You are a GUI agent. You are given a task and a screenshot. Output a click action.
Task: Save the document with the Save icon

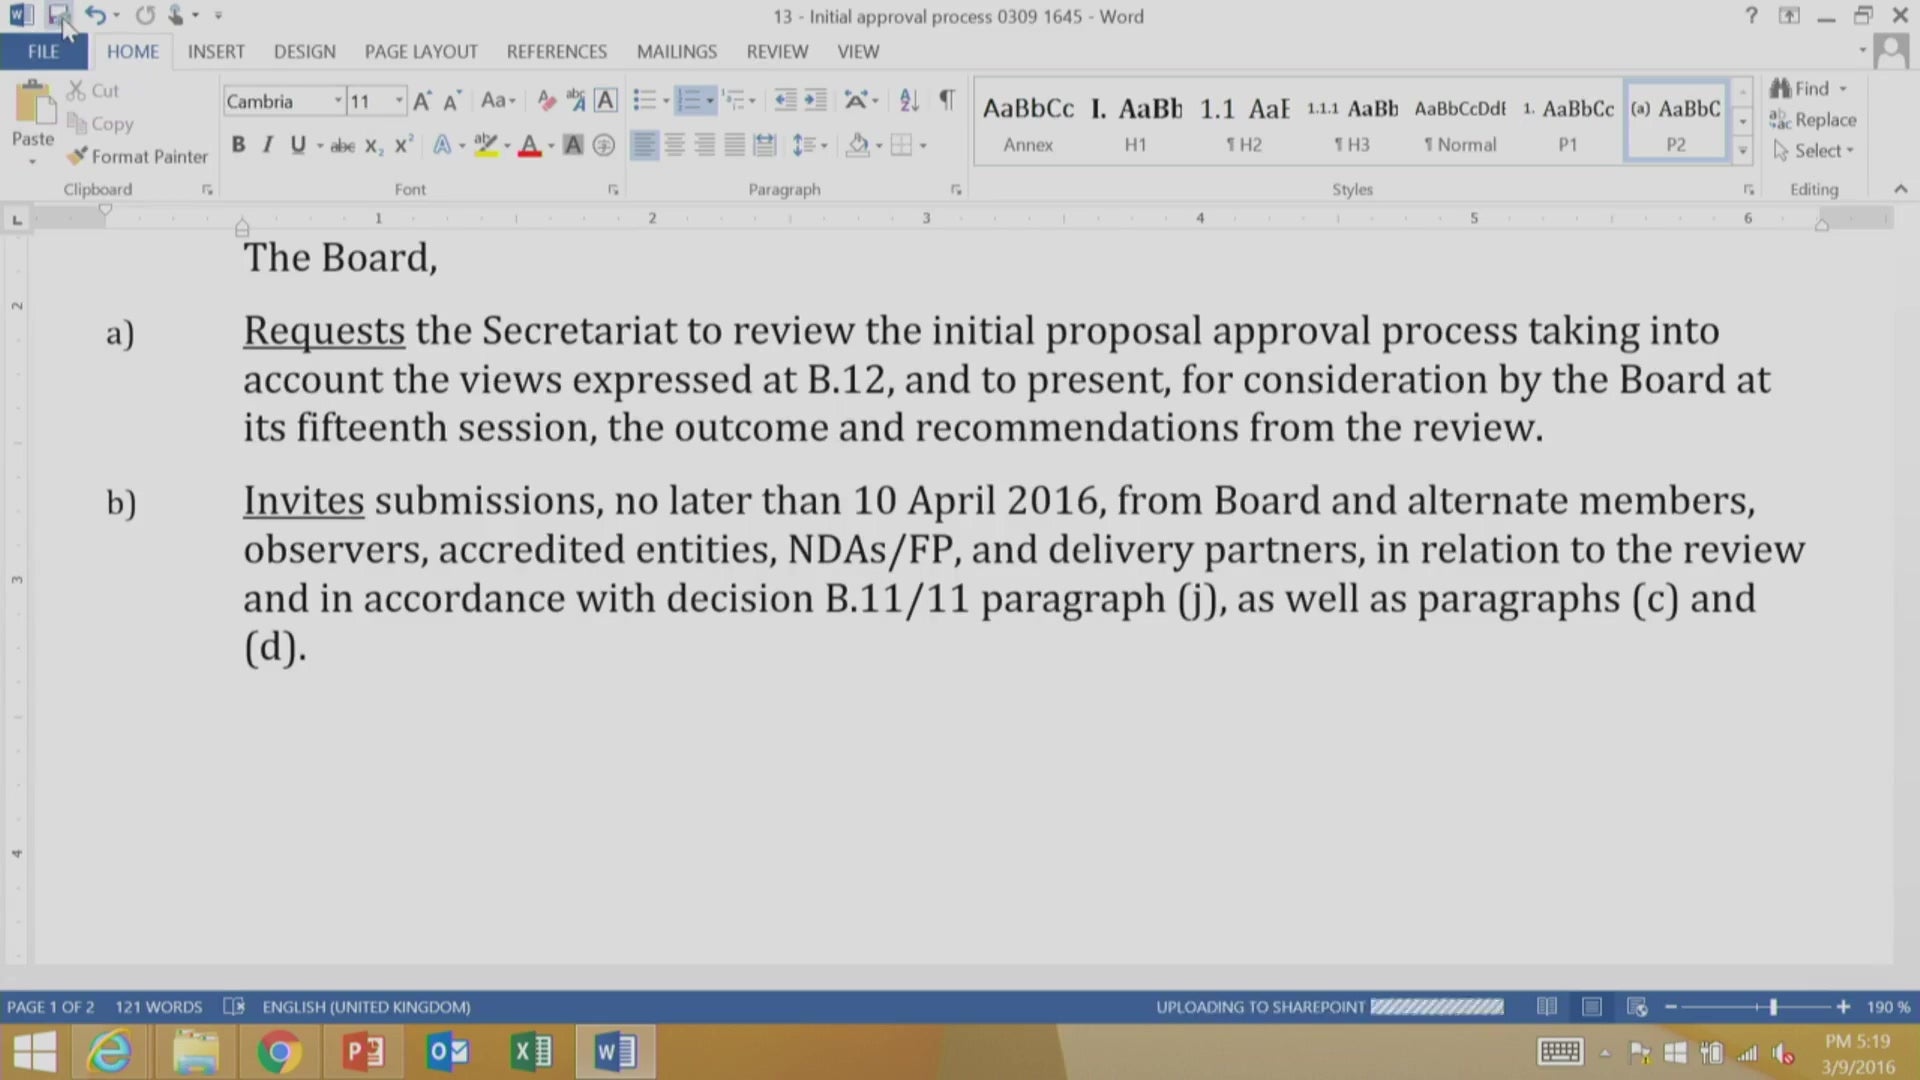point(58,15)
